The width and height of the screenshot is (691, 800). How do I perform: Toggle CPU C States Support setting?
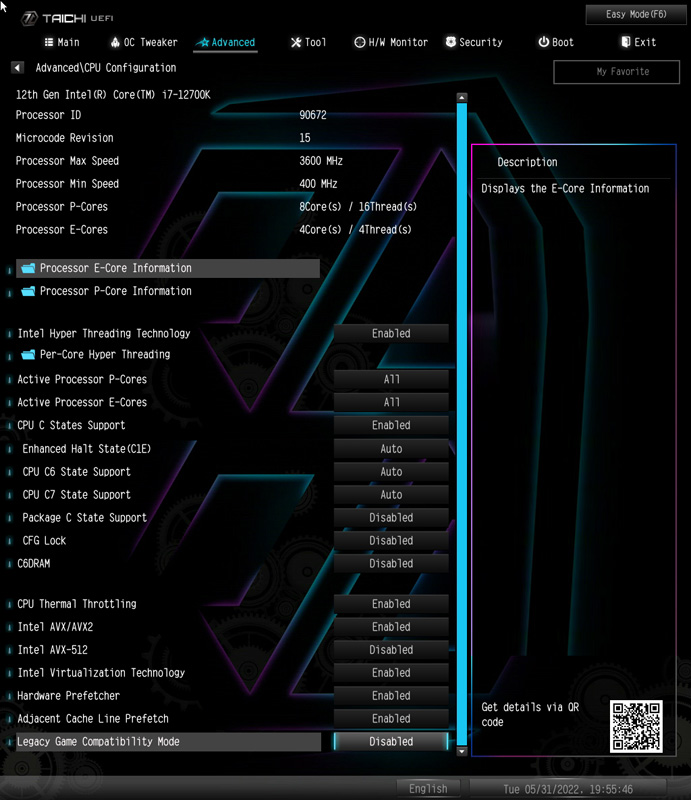tap(391, 425)
